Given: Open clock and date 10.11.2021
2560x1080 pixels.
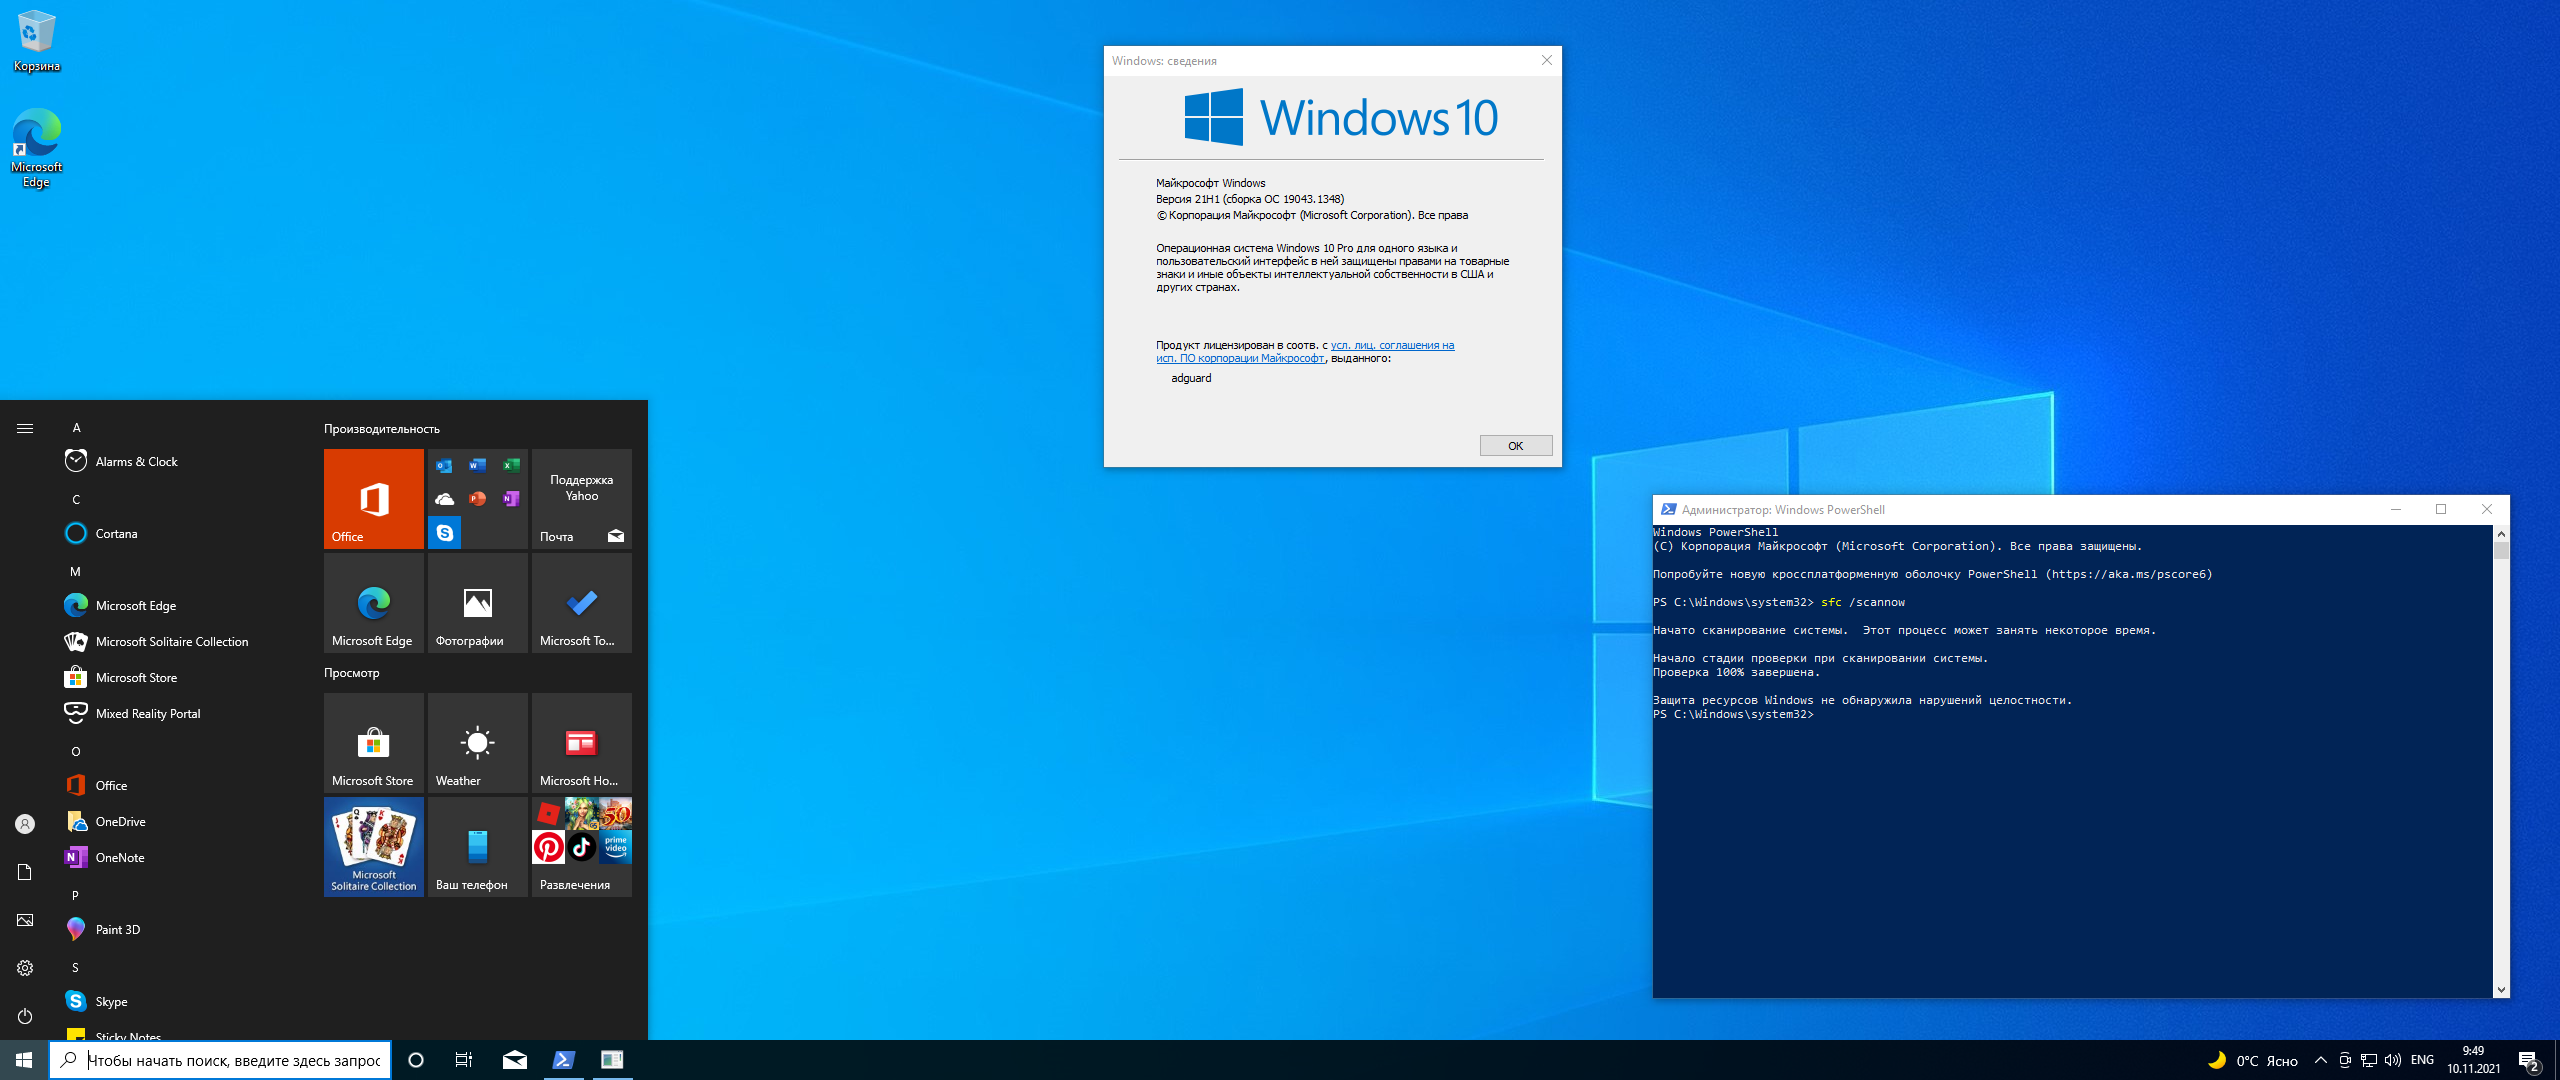Looking at the screenshot, I should (x=2474, y=1060).
